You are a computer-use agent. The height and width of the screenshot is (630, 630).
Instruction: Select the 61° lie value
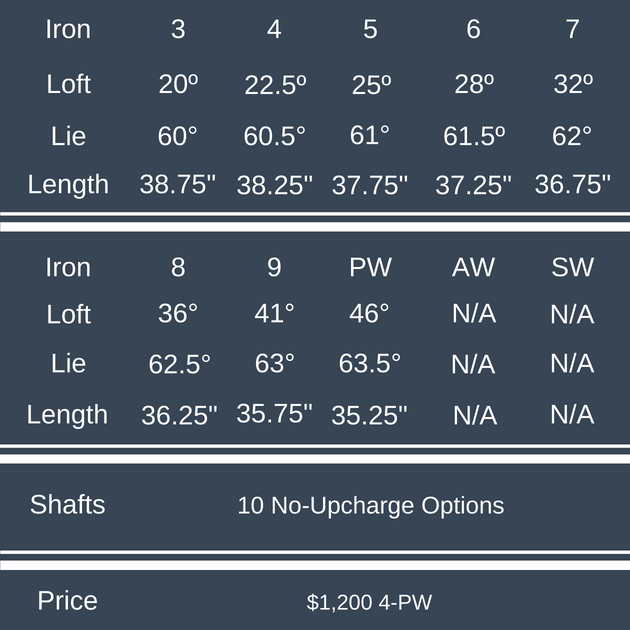coord(370,135)
